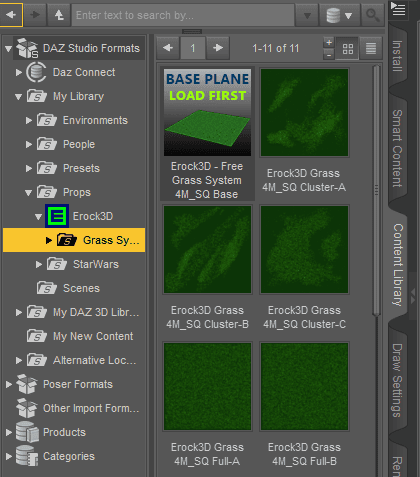
Task: Expand the StarWars folder
Action: pos(39,264)
